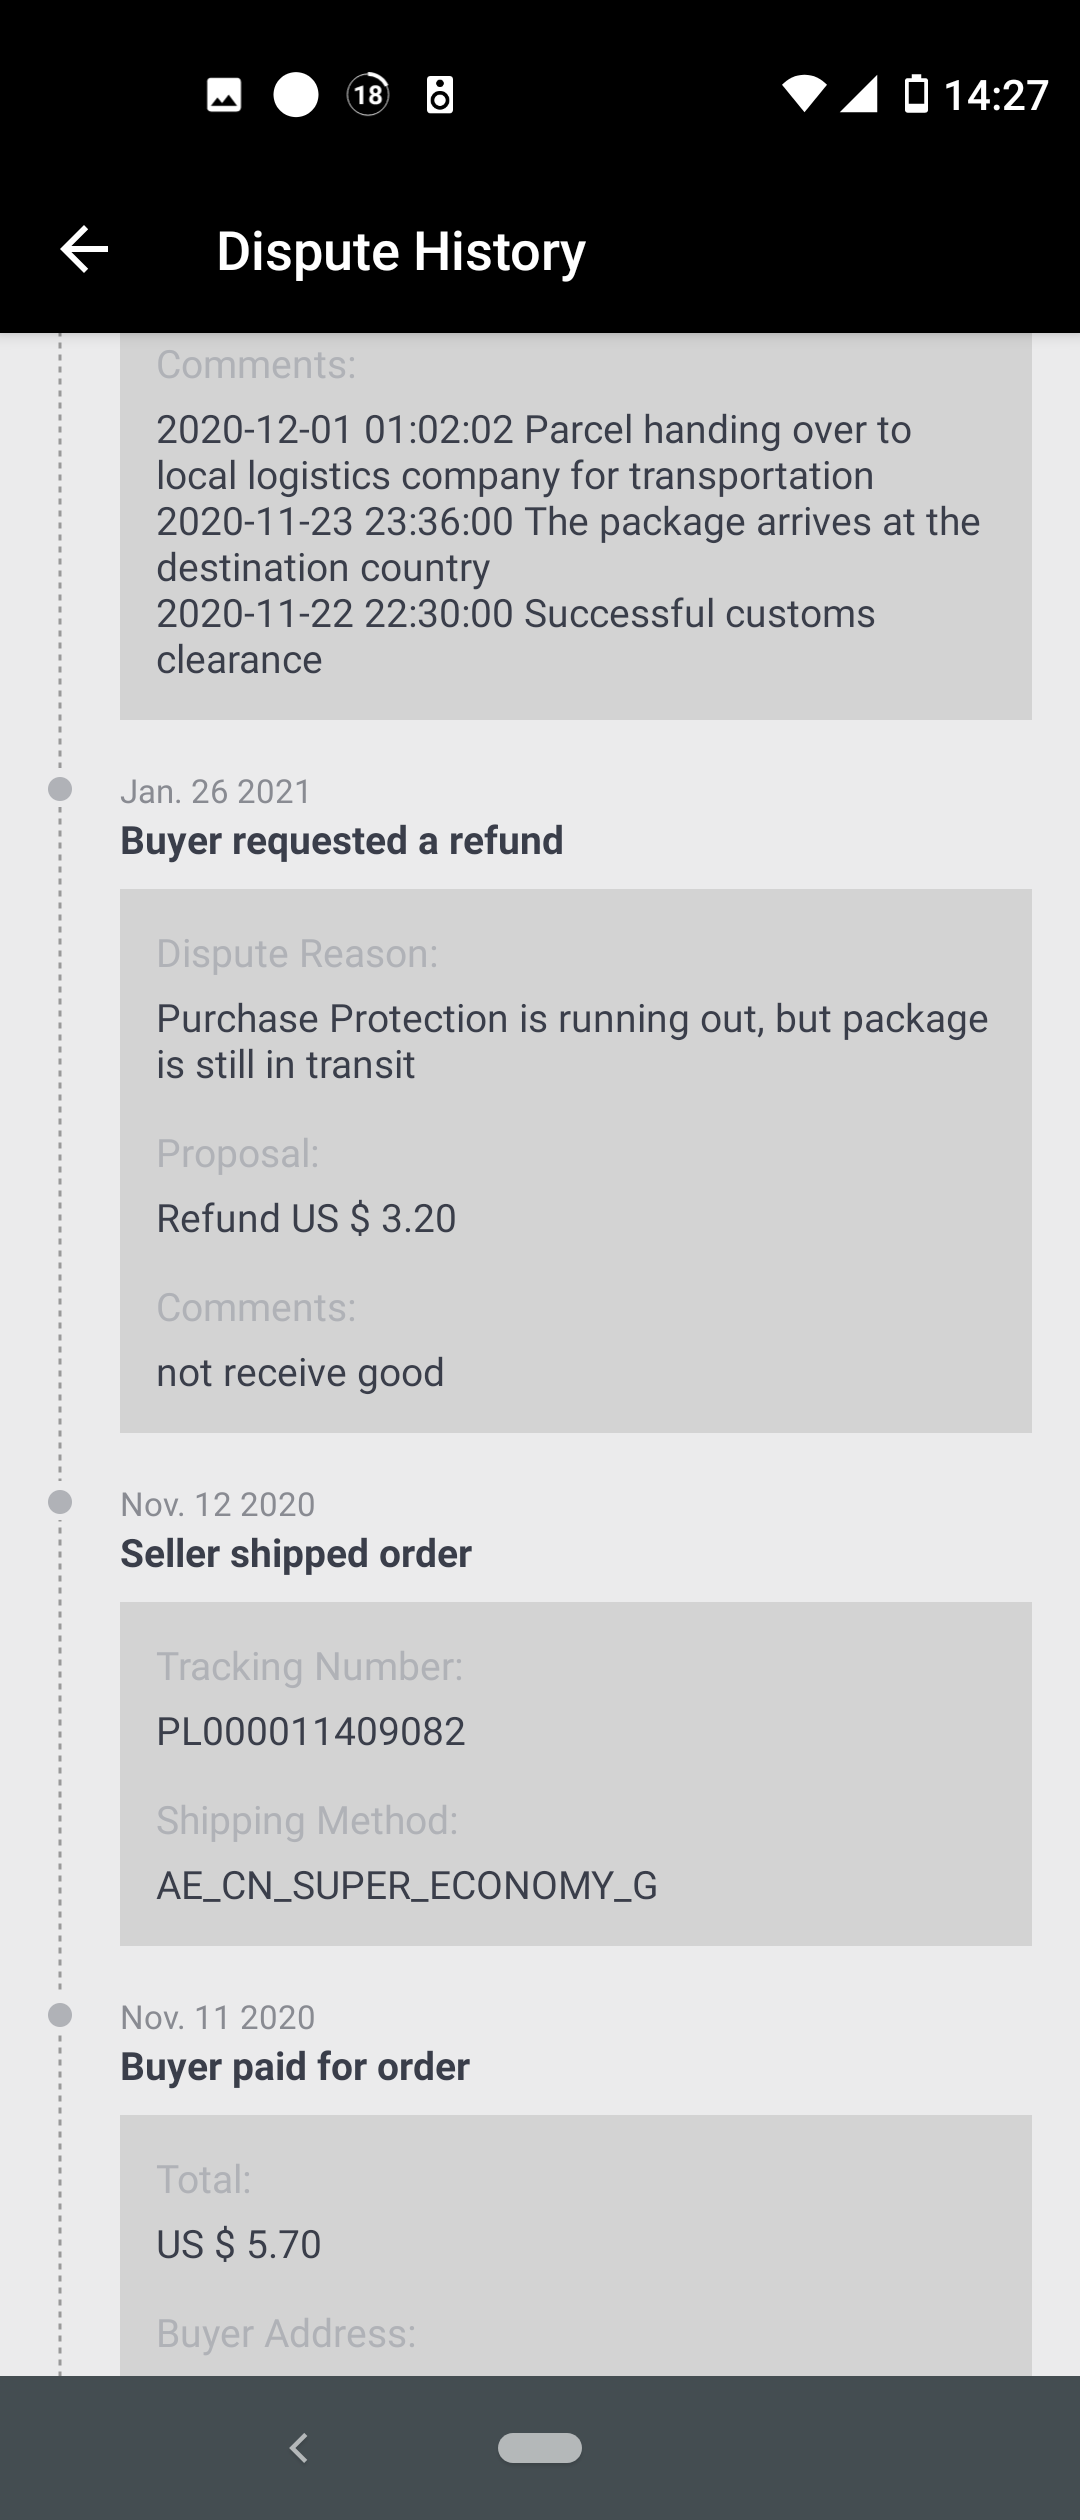Tap the battery icon in status bar
The image size is (1080, 2520).
[915, 95]
